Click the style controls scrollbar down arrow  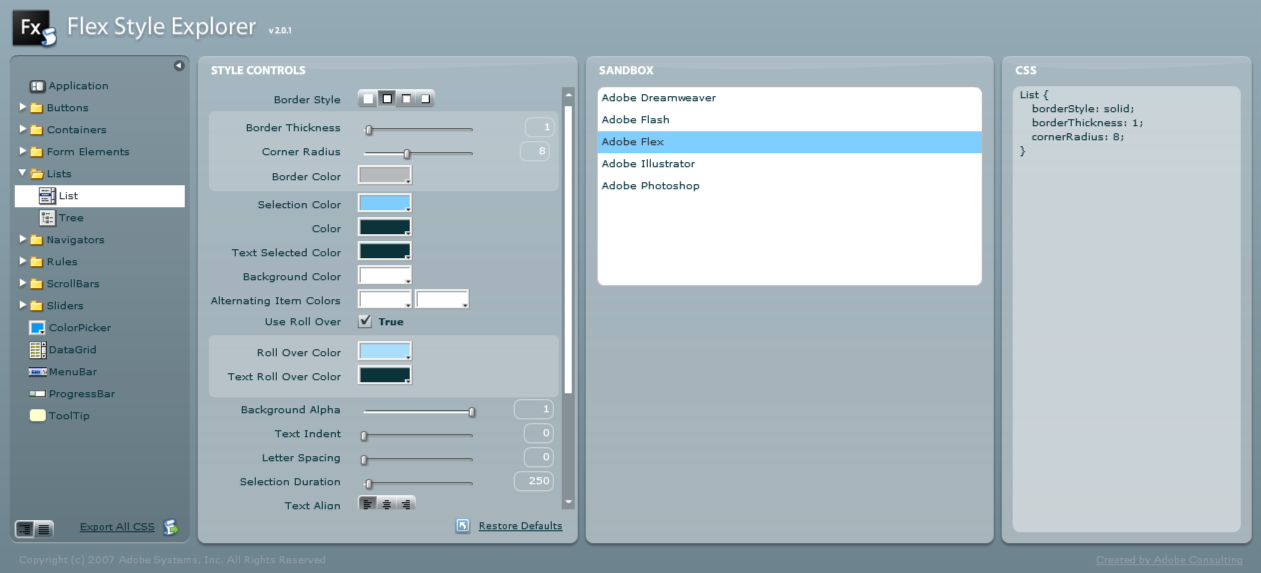569,502
